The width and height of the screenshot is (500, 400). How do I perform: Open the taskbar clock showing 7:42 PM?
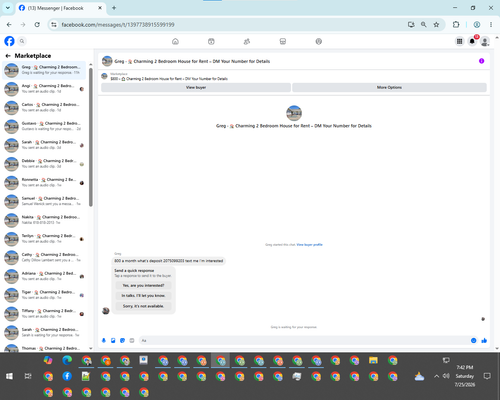coord(465,376)
